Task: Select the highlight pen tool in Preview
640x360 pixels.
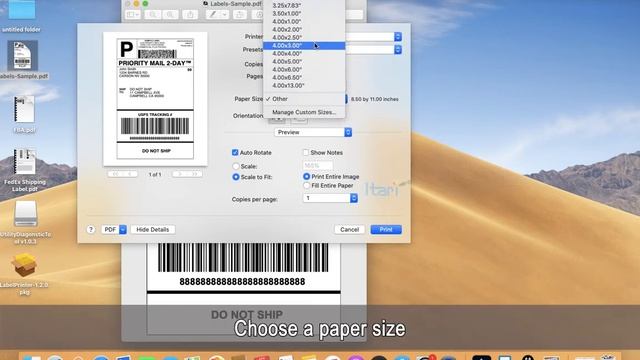Action: pos(213,15)
